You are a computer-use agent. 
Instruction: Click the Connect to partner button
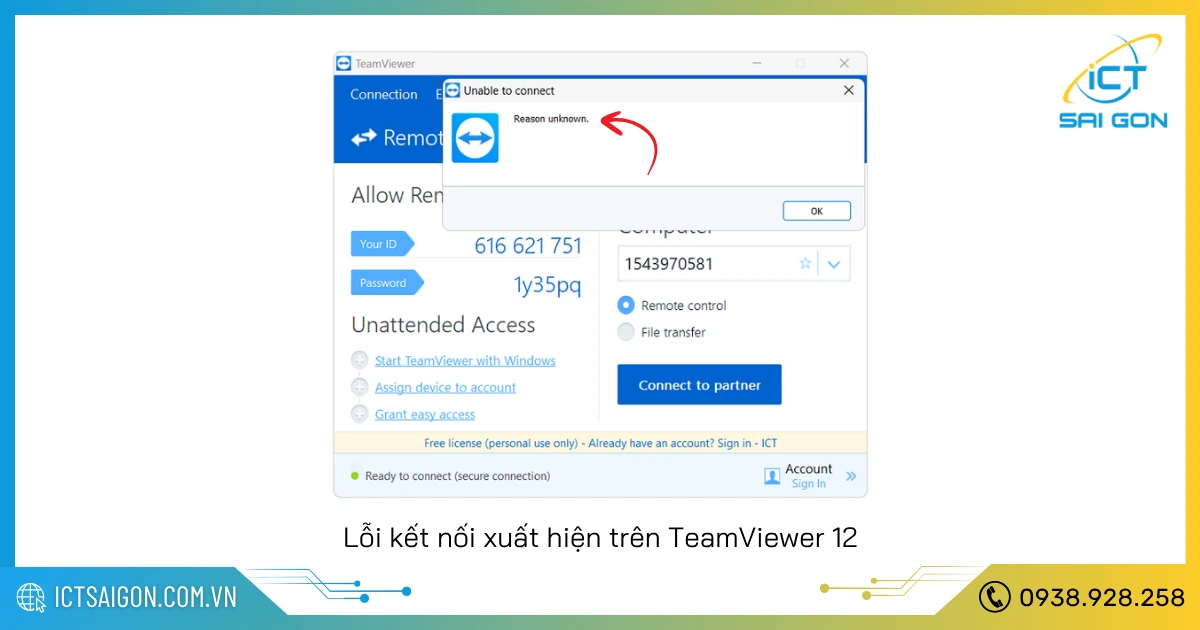tap(699, 385)
